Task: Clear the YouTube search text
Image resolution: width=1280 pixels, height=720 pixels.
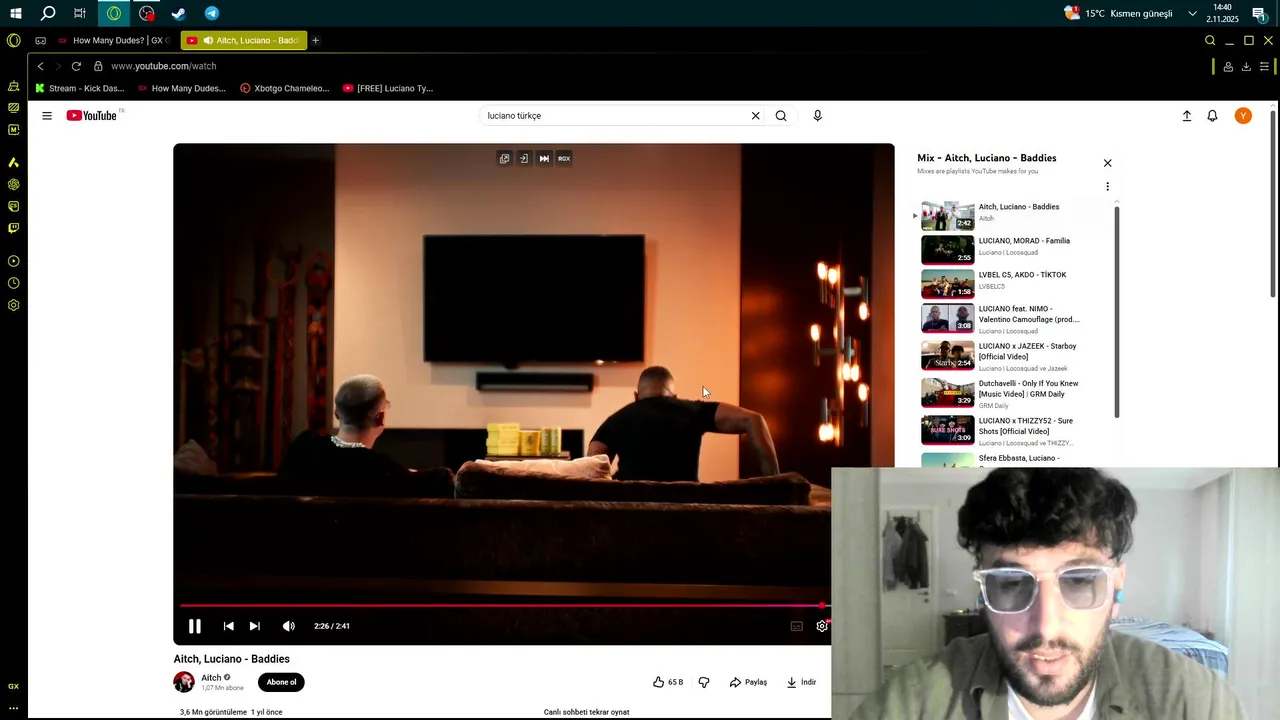Action: tap(755, 116)
